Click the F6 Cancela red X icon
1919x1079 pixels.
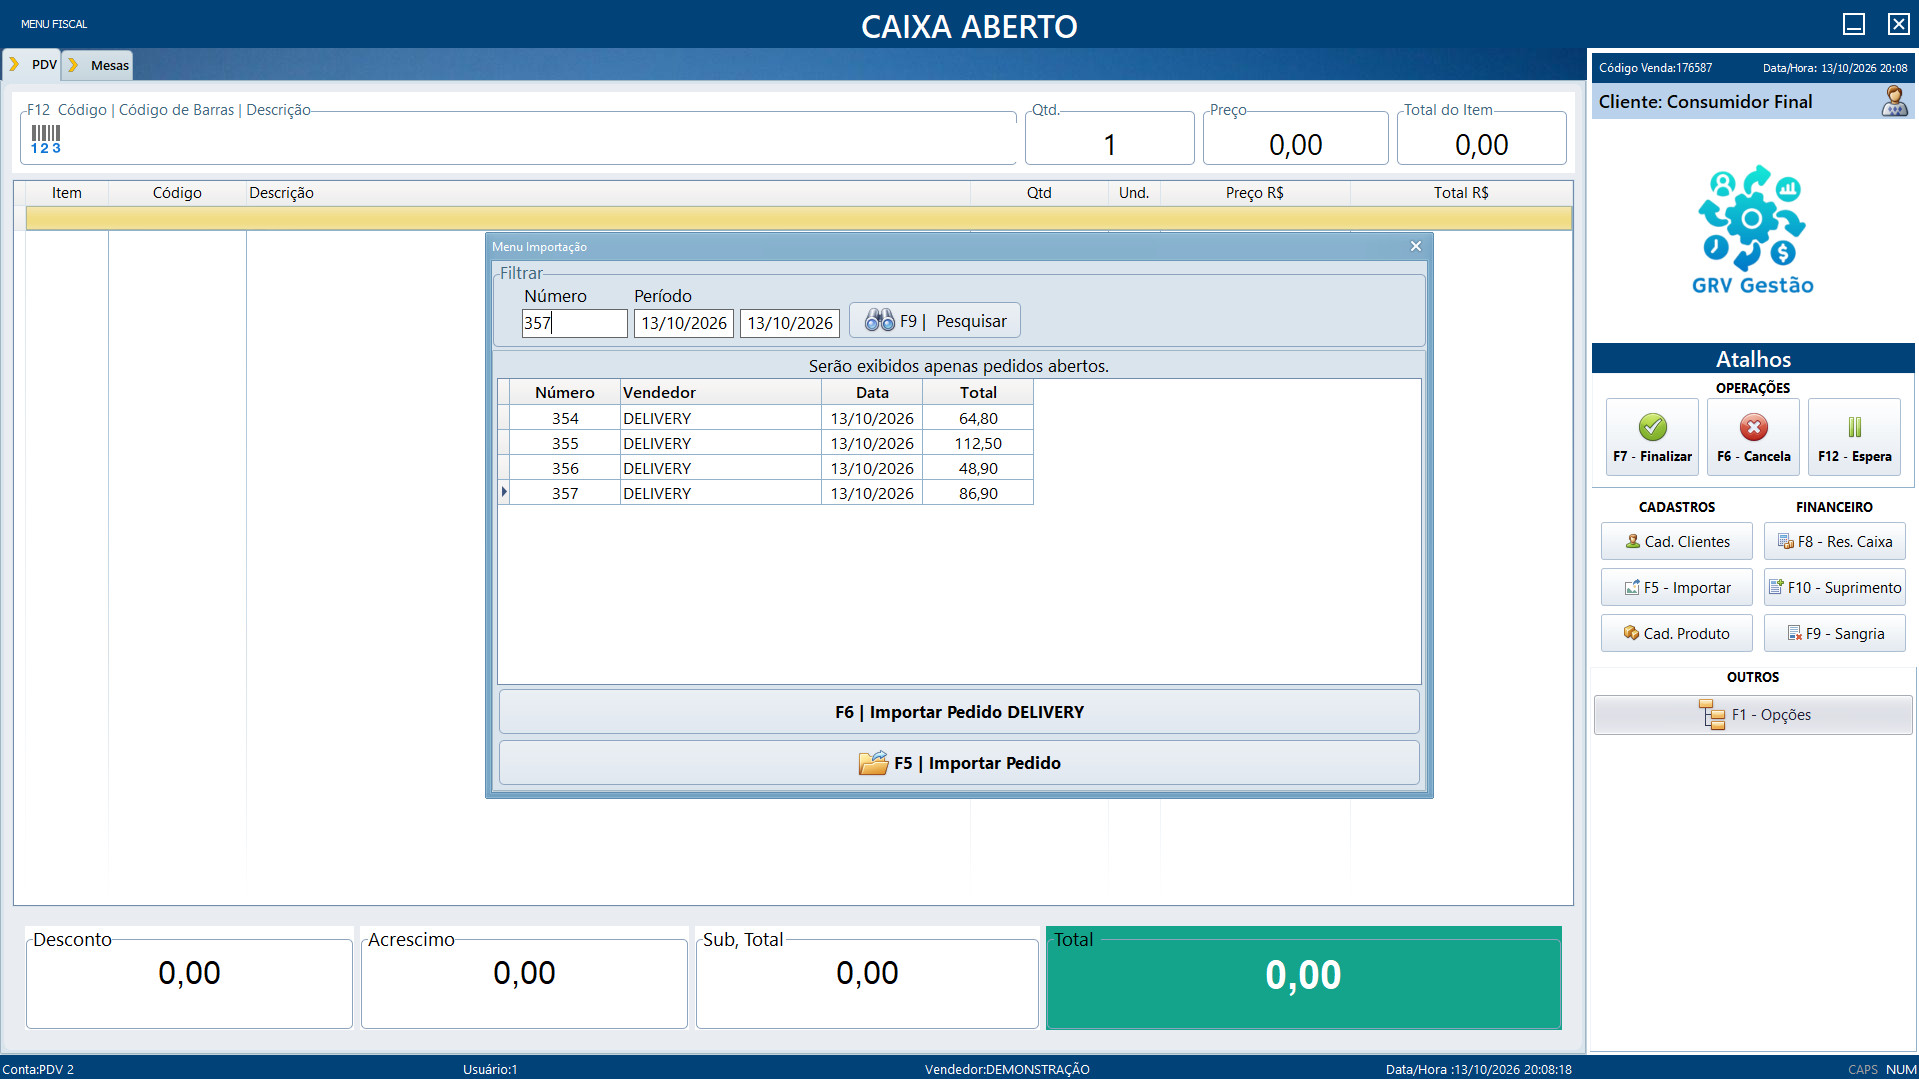tap(1753, 428)
